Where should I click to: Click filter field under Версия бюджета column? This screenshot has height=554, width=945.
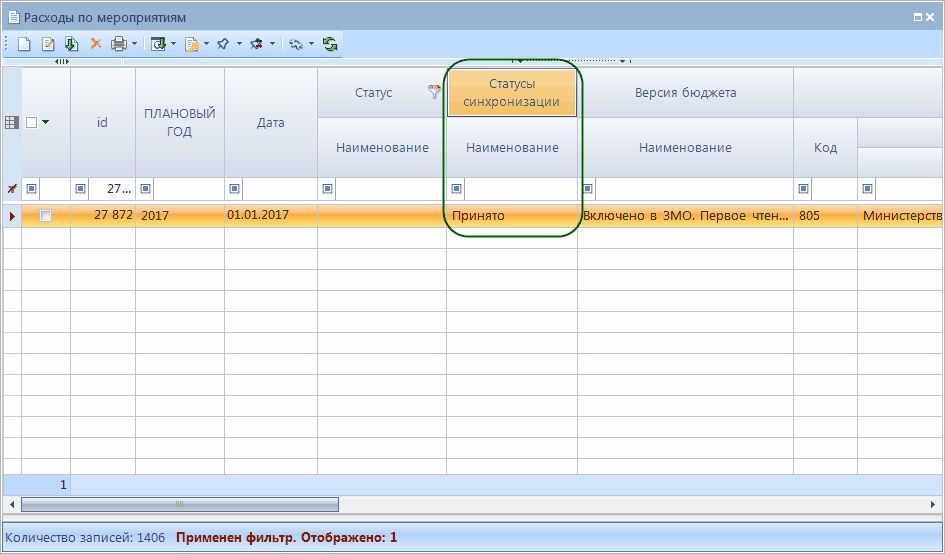coord(693,188)
